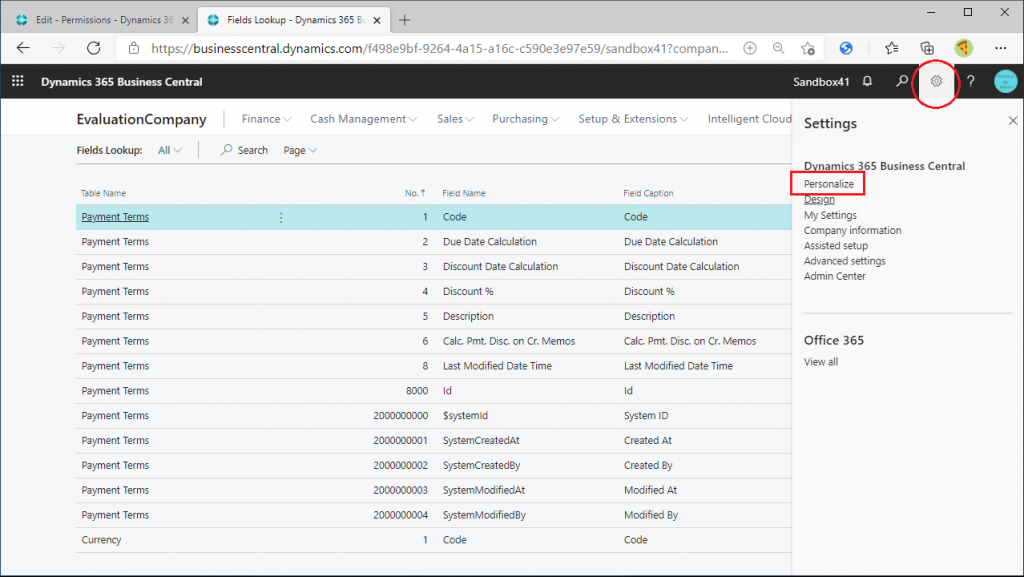This screenshot has height=577, width=1024.
Task: Sort by the Field Caption column header
Action: click(648, 193)
